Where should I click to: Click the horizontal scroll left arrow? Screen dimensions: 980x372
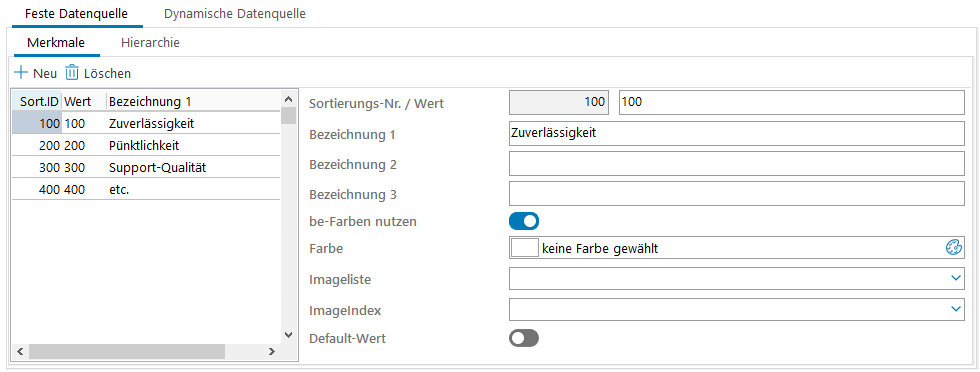pyautogui.click(x=19, y=351)
